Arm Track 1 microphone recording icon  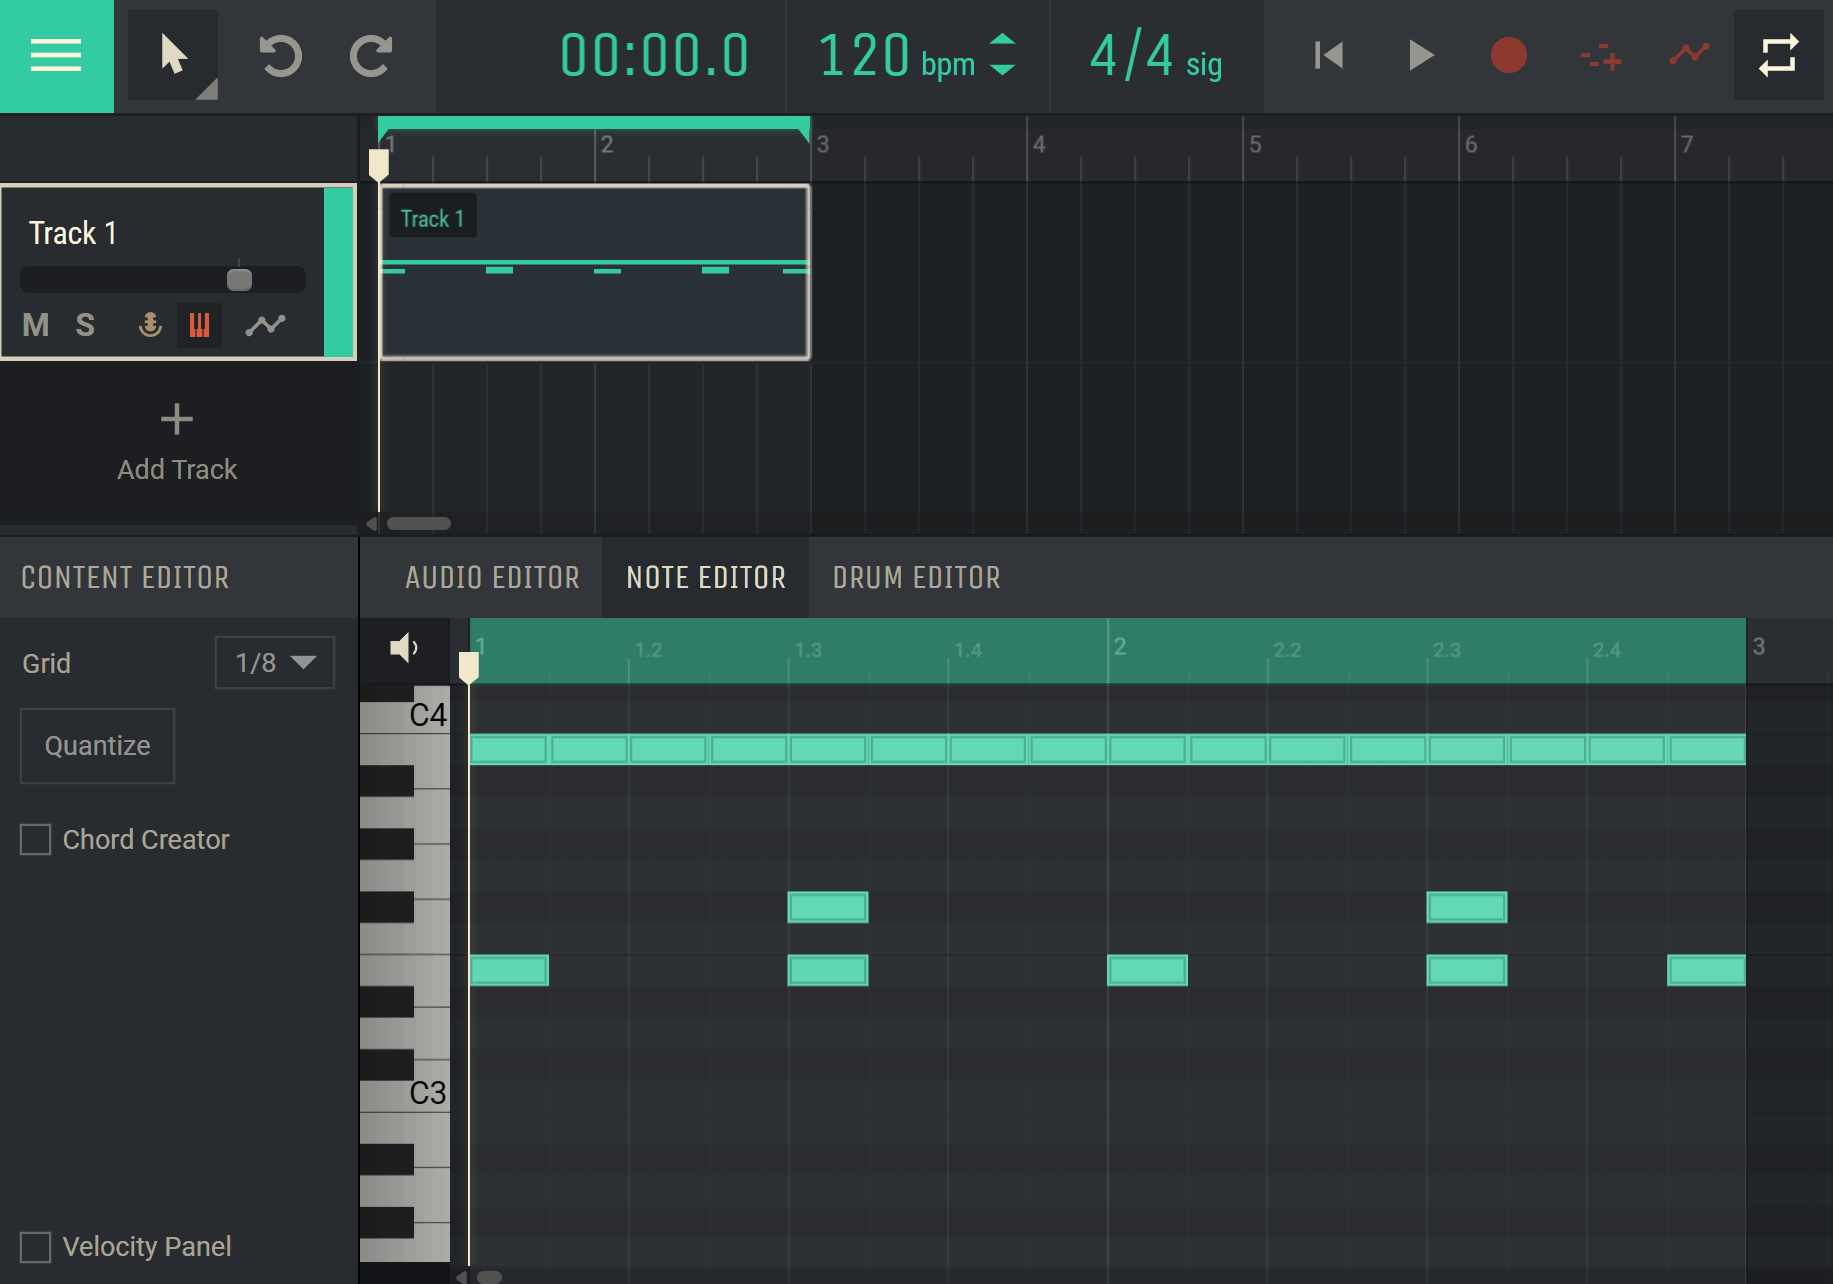tap(150, 325)
